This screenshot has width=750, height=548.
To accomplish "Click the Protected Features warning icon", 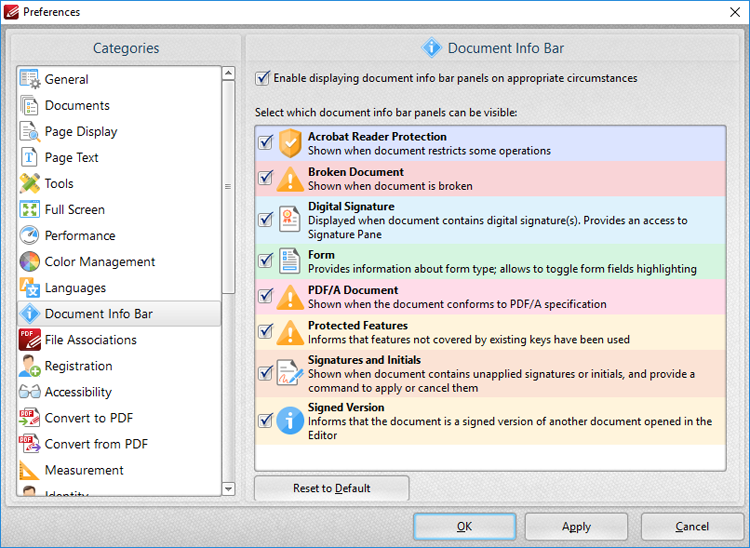I will click(290, 332).
